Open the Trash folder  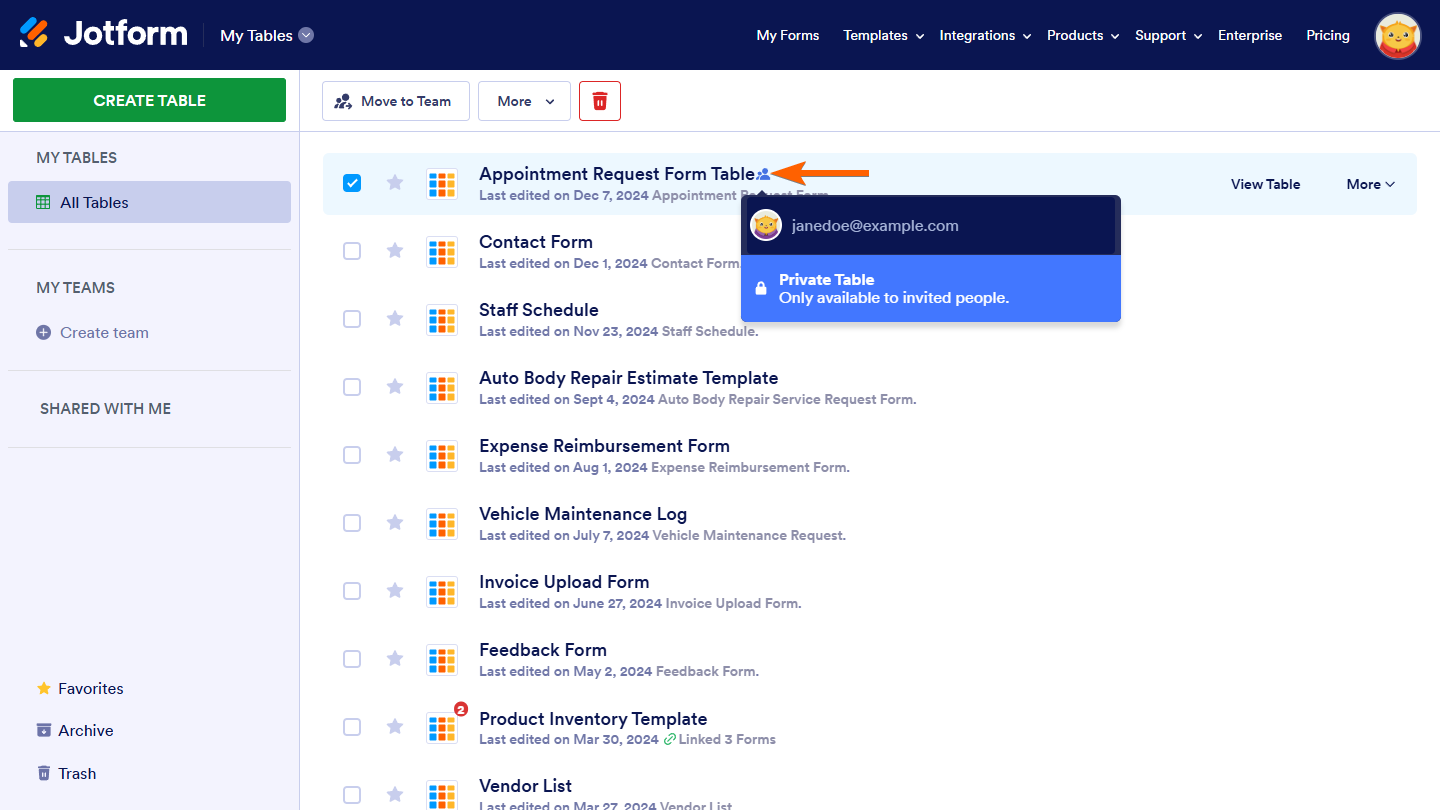[x=76, y=773]
